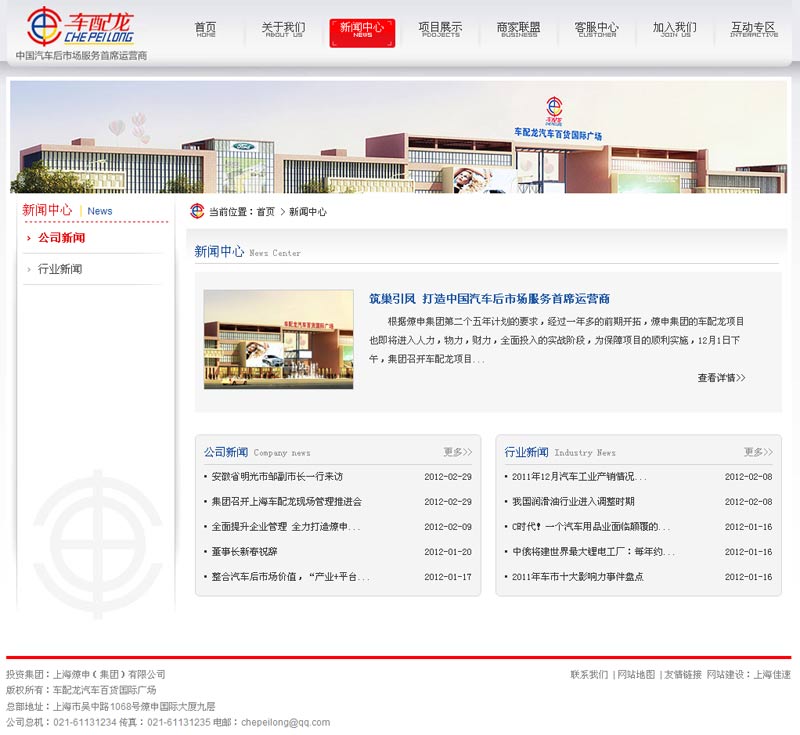Open article 我国润滑油行业进入调整时期
The width and height of the screenshot is (800, 735).
573,501
